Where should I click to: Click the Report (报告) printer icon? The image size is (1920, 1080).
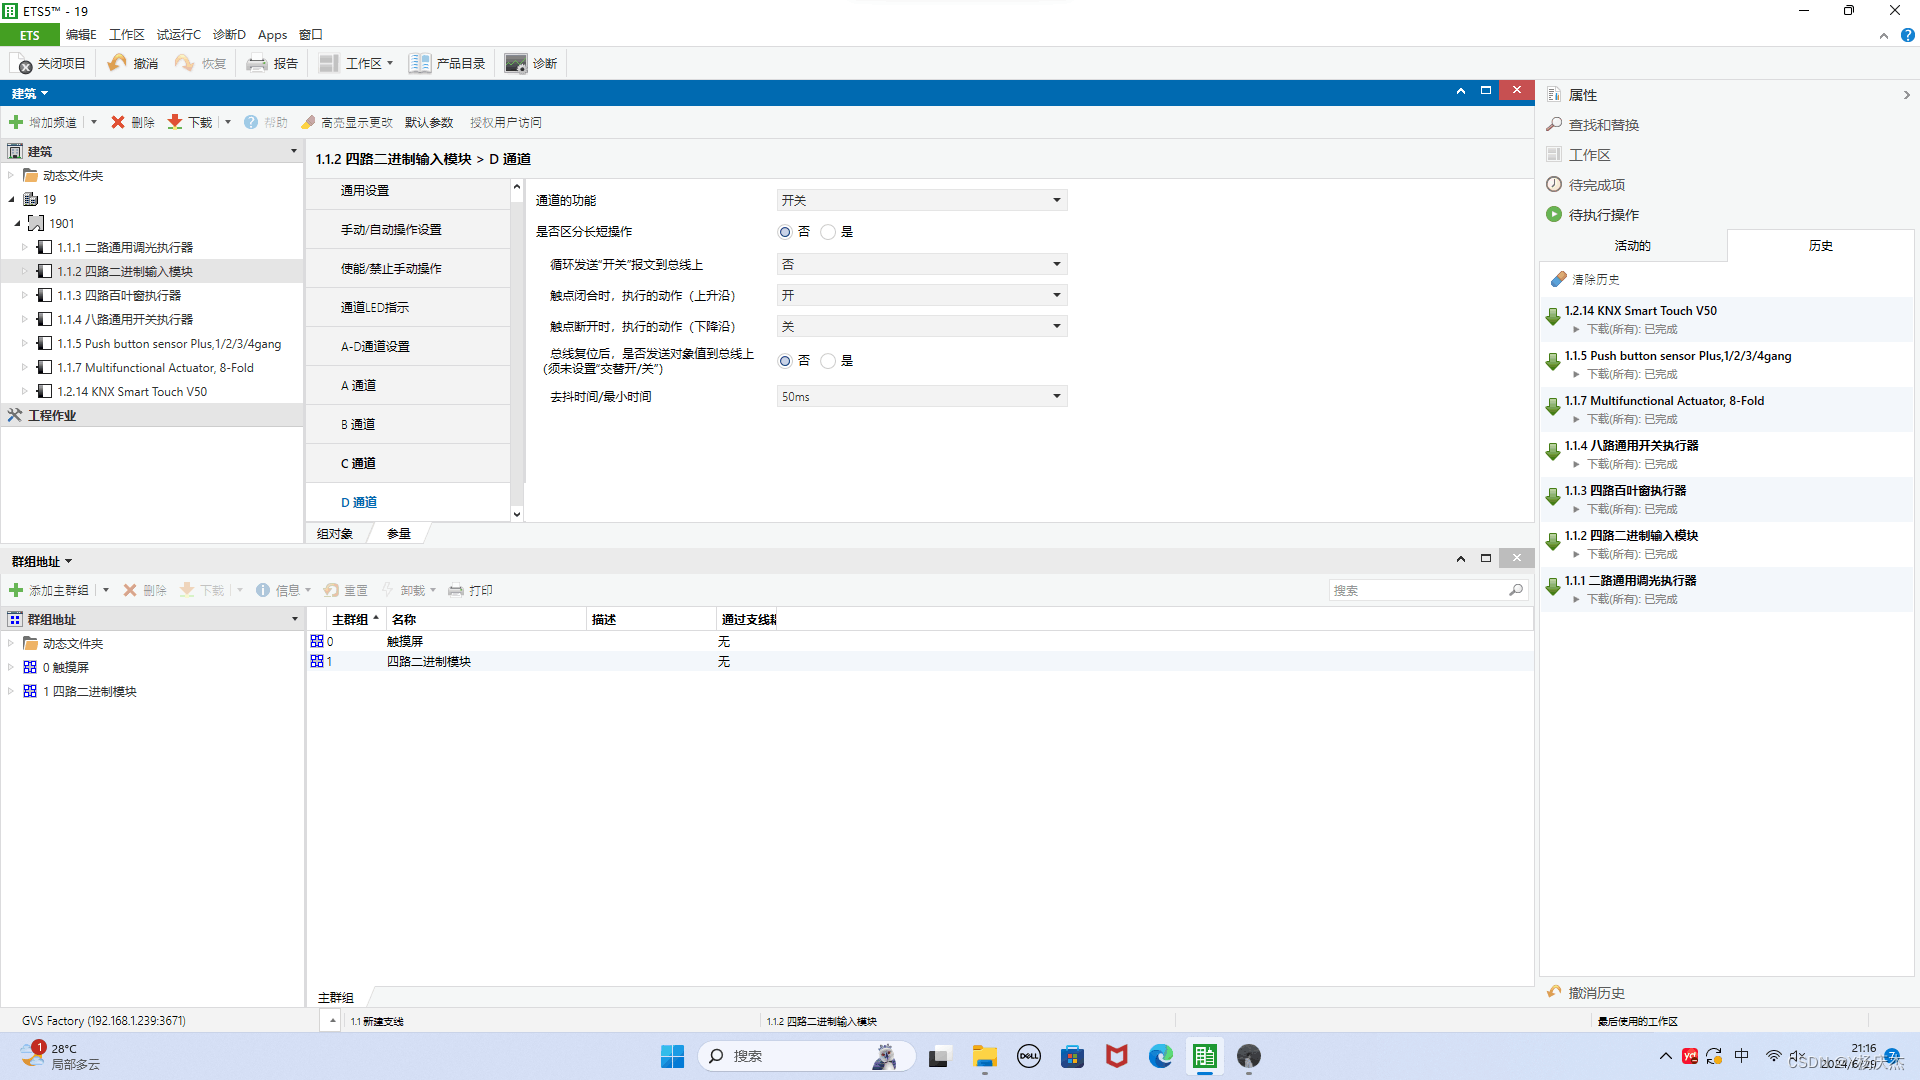tap(257, 63)
